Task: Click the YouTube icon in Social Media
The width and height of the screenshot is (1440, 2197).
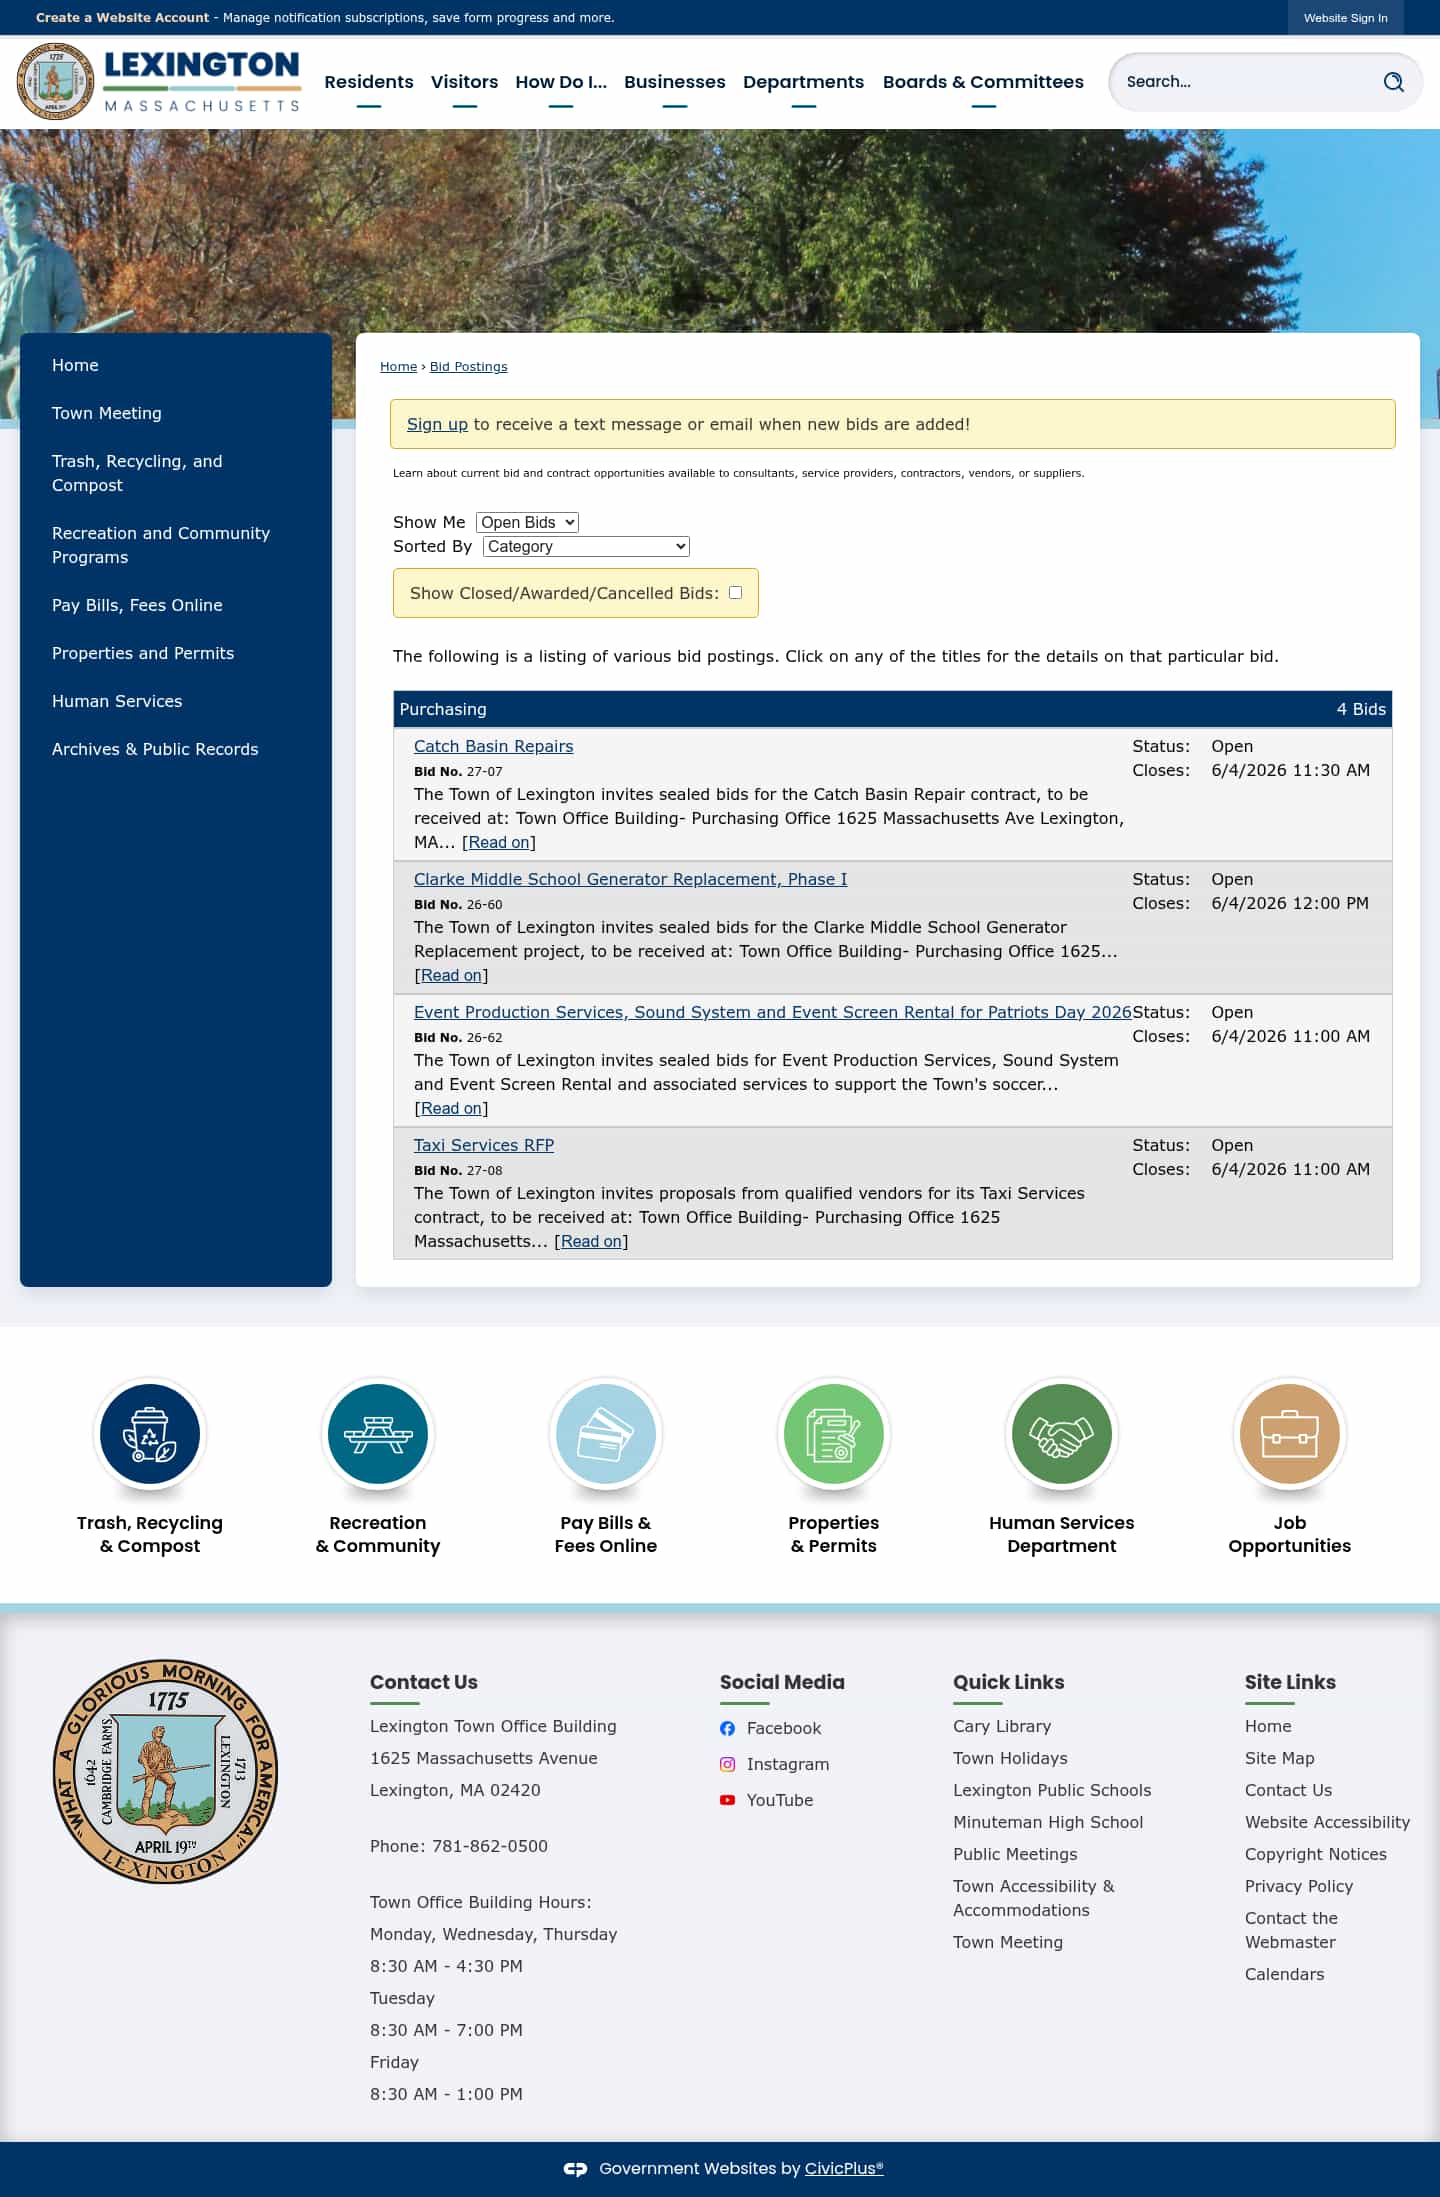Action: [727, 1800]
